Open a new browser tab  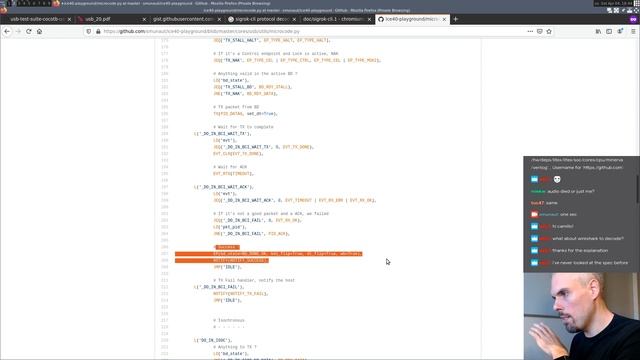(x=456, y=19)
